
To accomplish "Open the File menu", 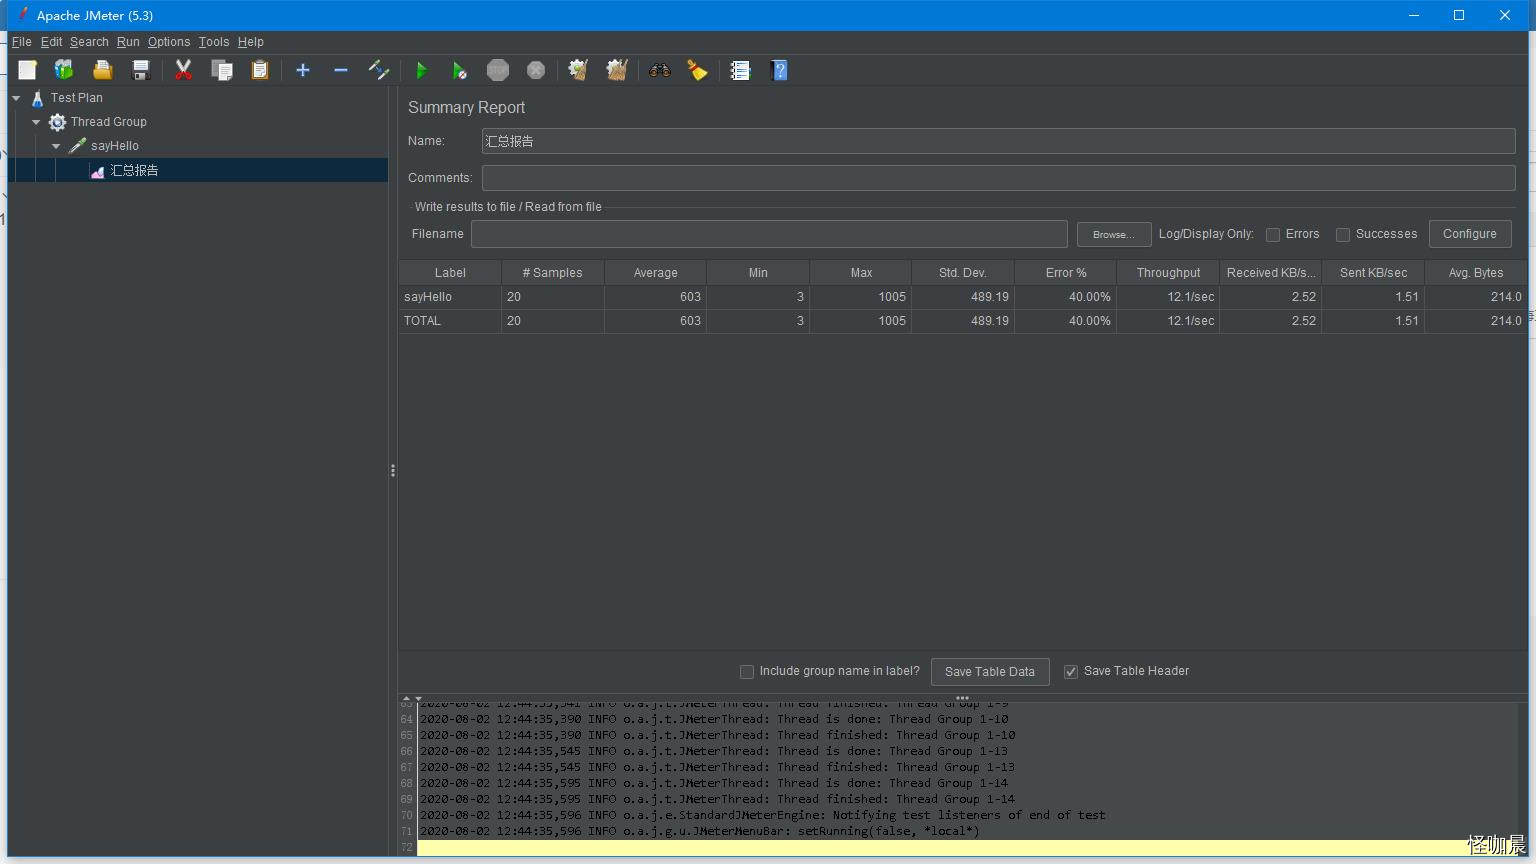I will [x=21, y=42].
